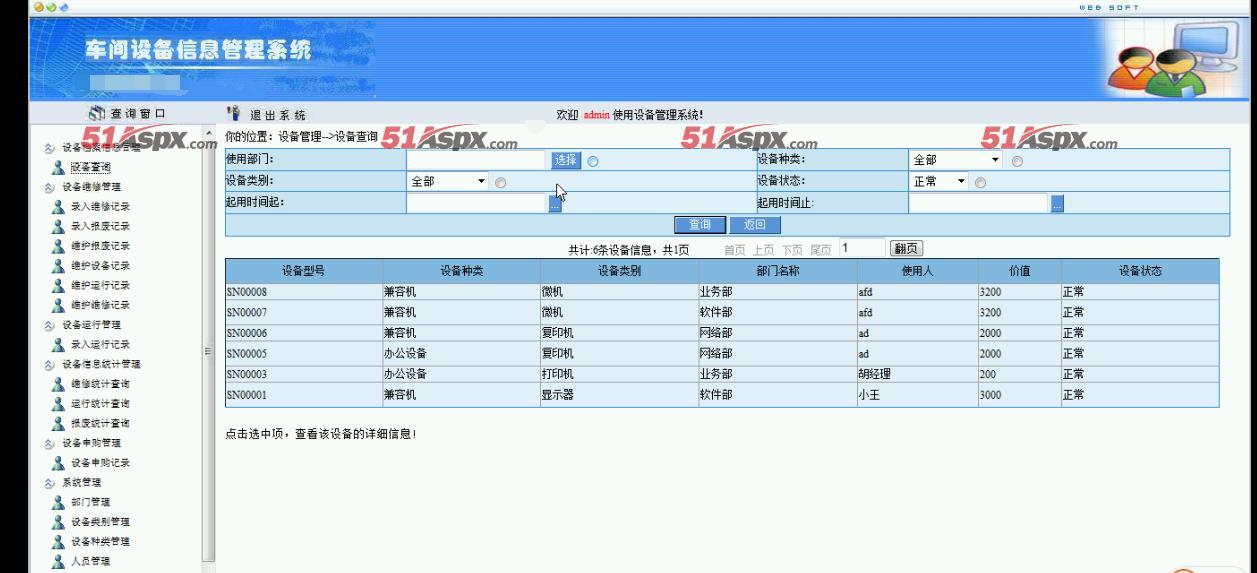Image resolution: width=1257 pixels, height=573 pixels.
Task: Open date picker icon for 起用时间止
Action: click(1057, 204)
